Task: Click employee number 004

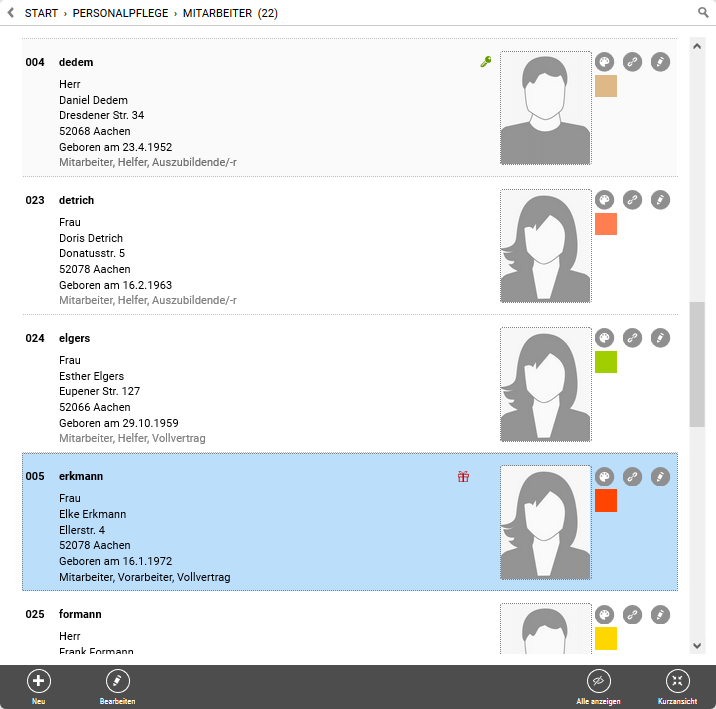Action: [35, 63]
